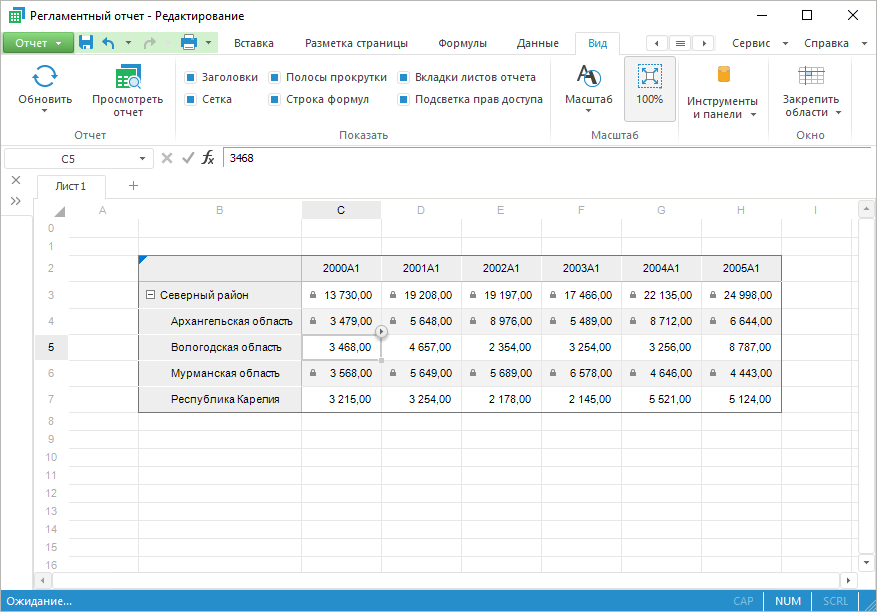The height and width of the screenshot is (612, 877).
Task: Collapse the Северный район row group
Action: (x=150, y=295)
